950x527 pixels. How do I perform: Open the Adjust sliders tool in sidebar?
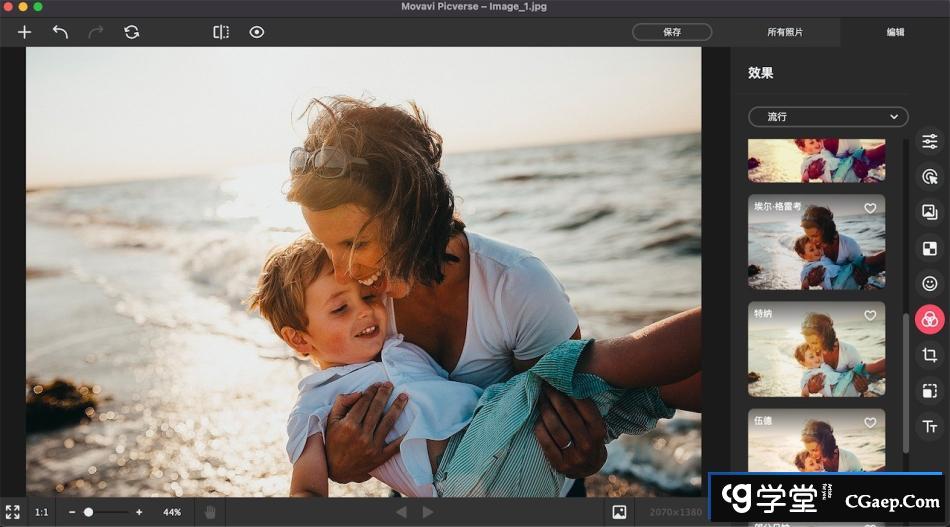point(929,141)
